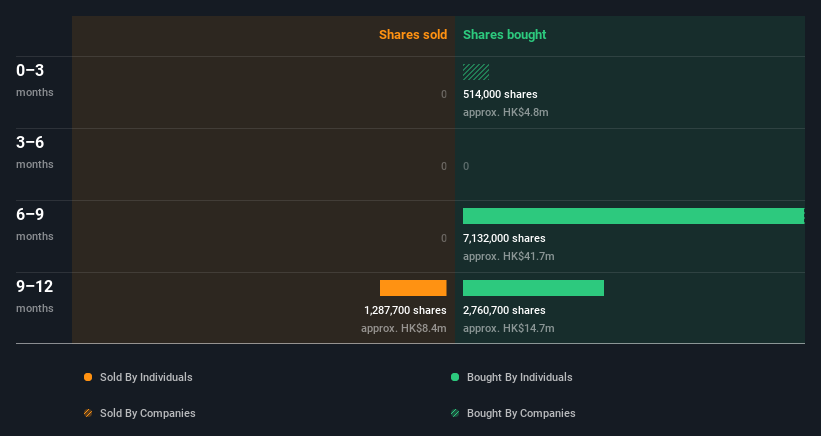The width and height of the screenshot is (821, 436).
Task: Click the zero sold value in 0–3 months
Action: point(443,94)
